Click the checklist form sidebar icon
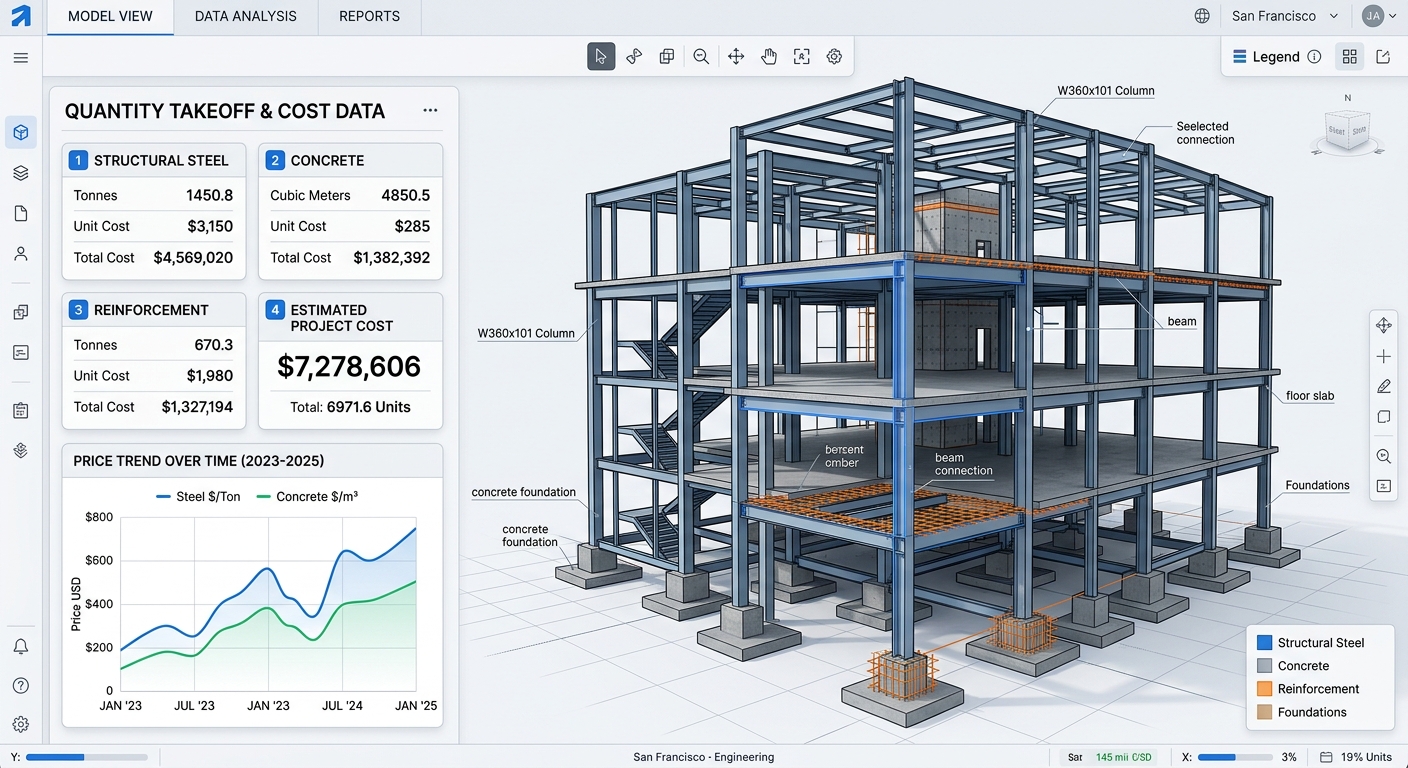The height and width of the screenshot is (768, 1408). click(21, 352)
